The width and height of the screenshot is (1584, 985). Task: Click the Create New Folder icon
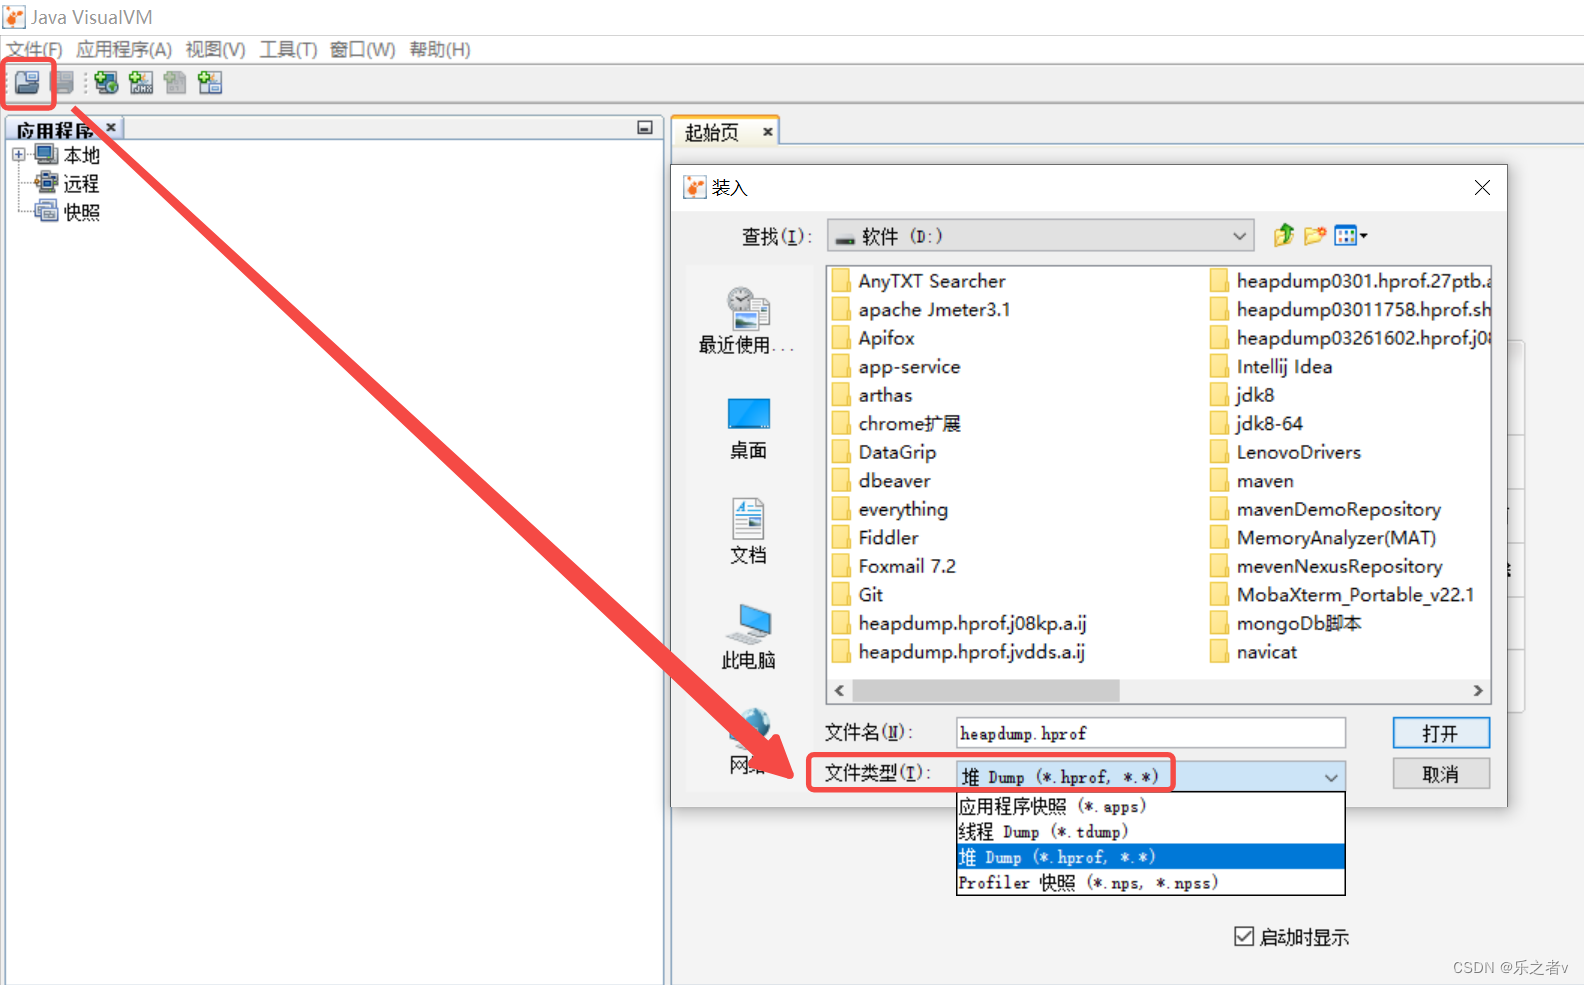click(1315, 236)
